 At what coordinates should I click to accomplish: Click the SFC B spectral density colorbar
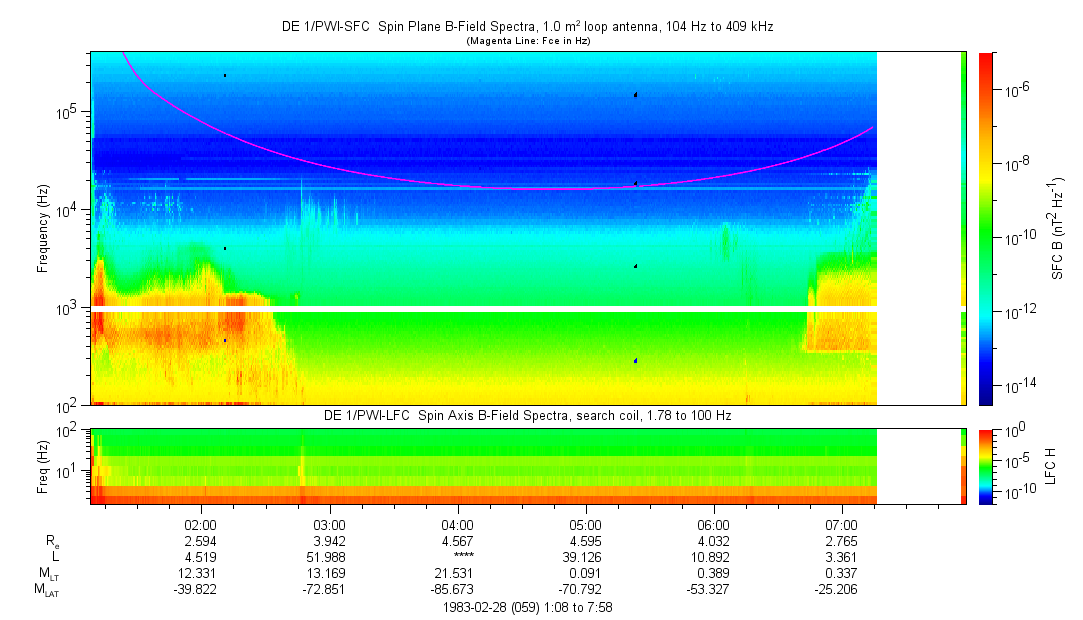point(984,228)
